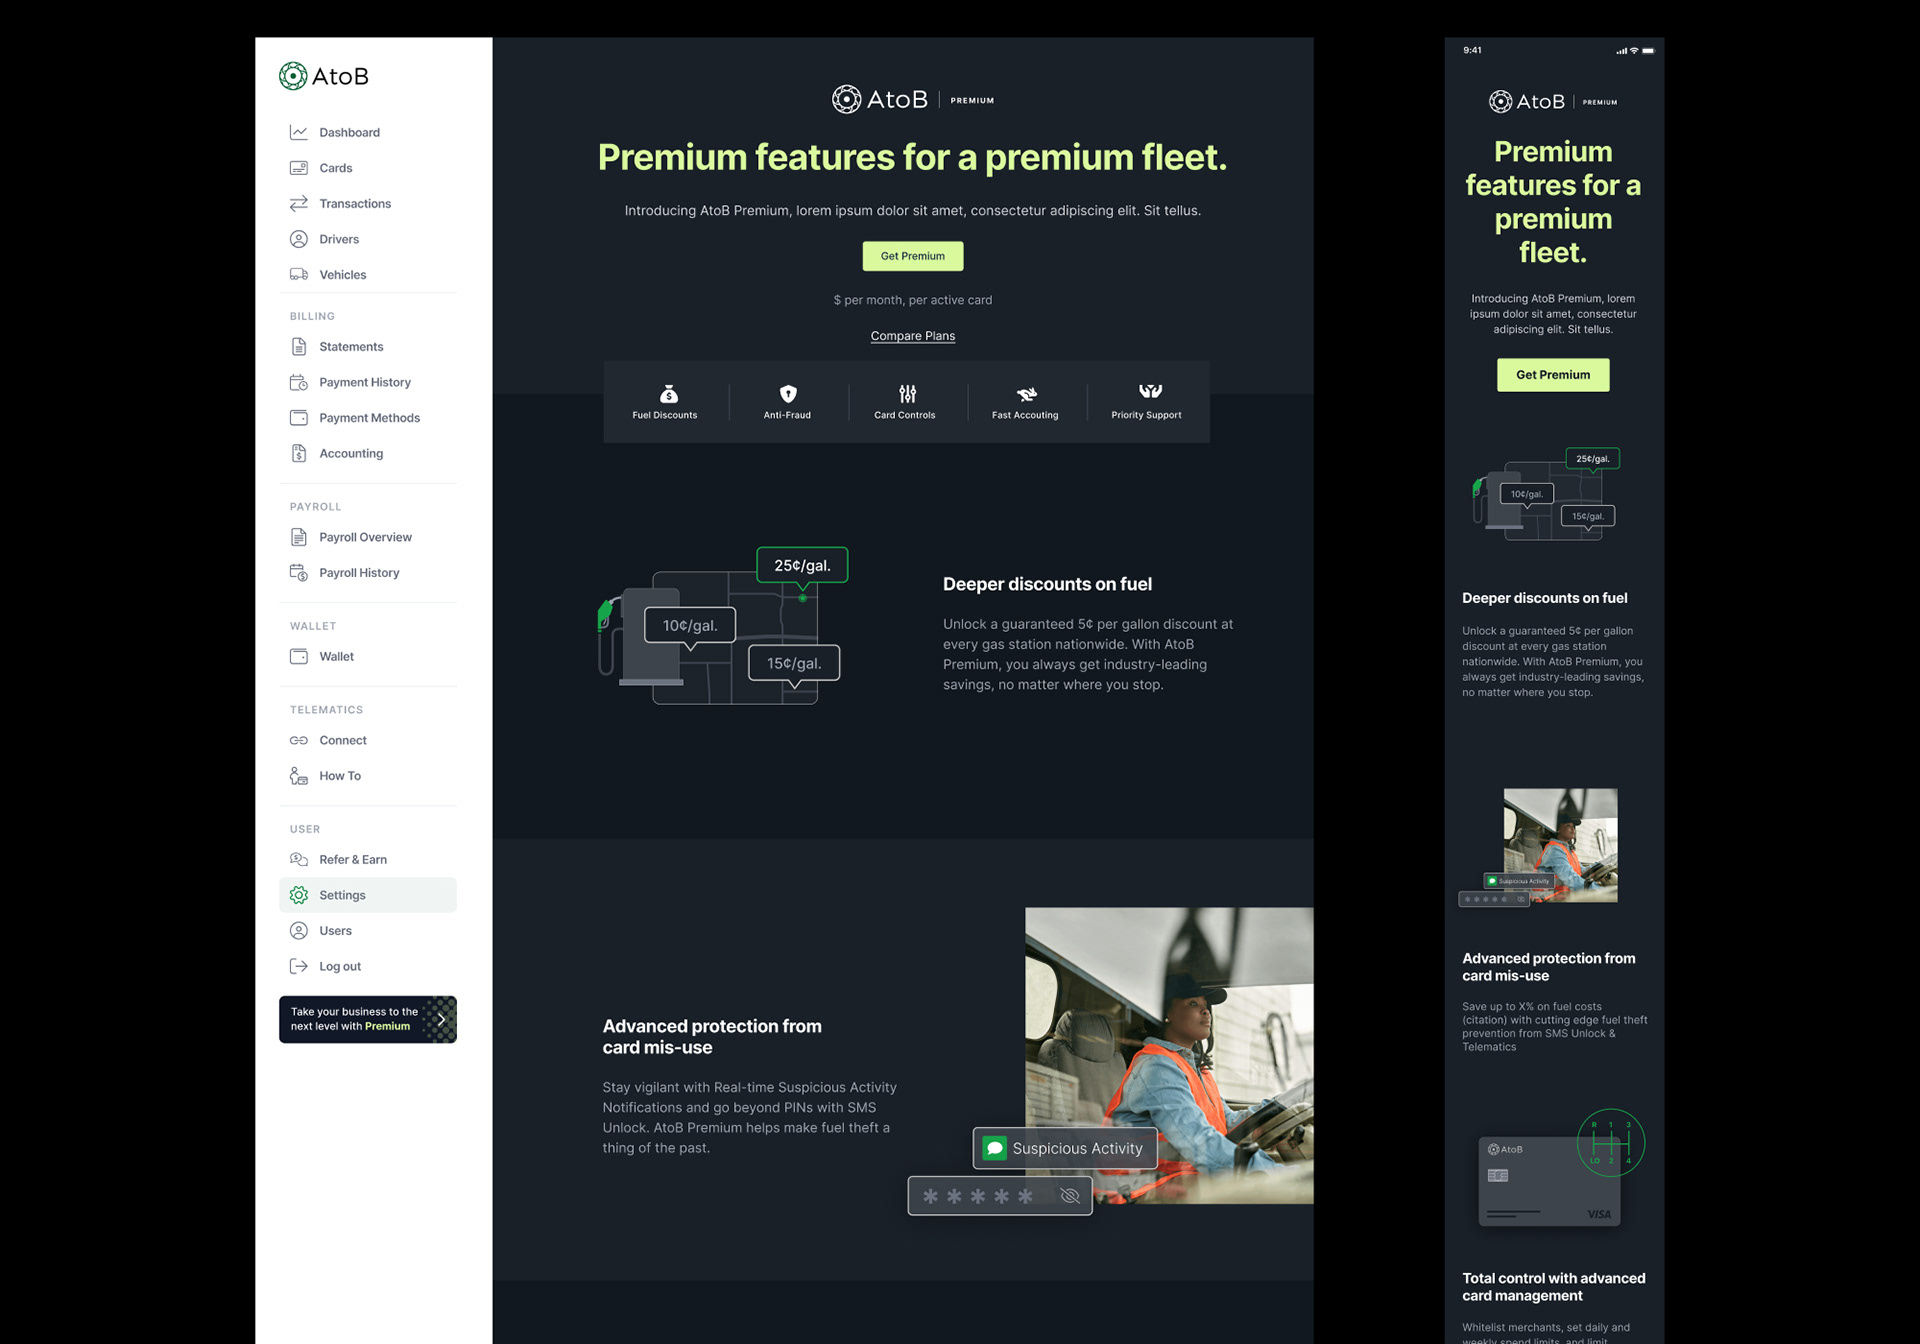Click the Log out arrow icon
Viewport: 1920px width, 1344px height.
pyautogui.click(x=298, y=966)
